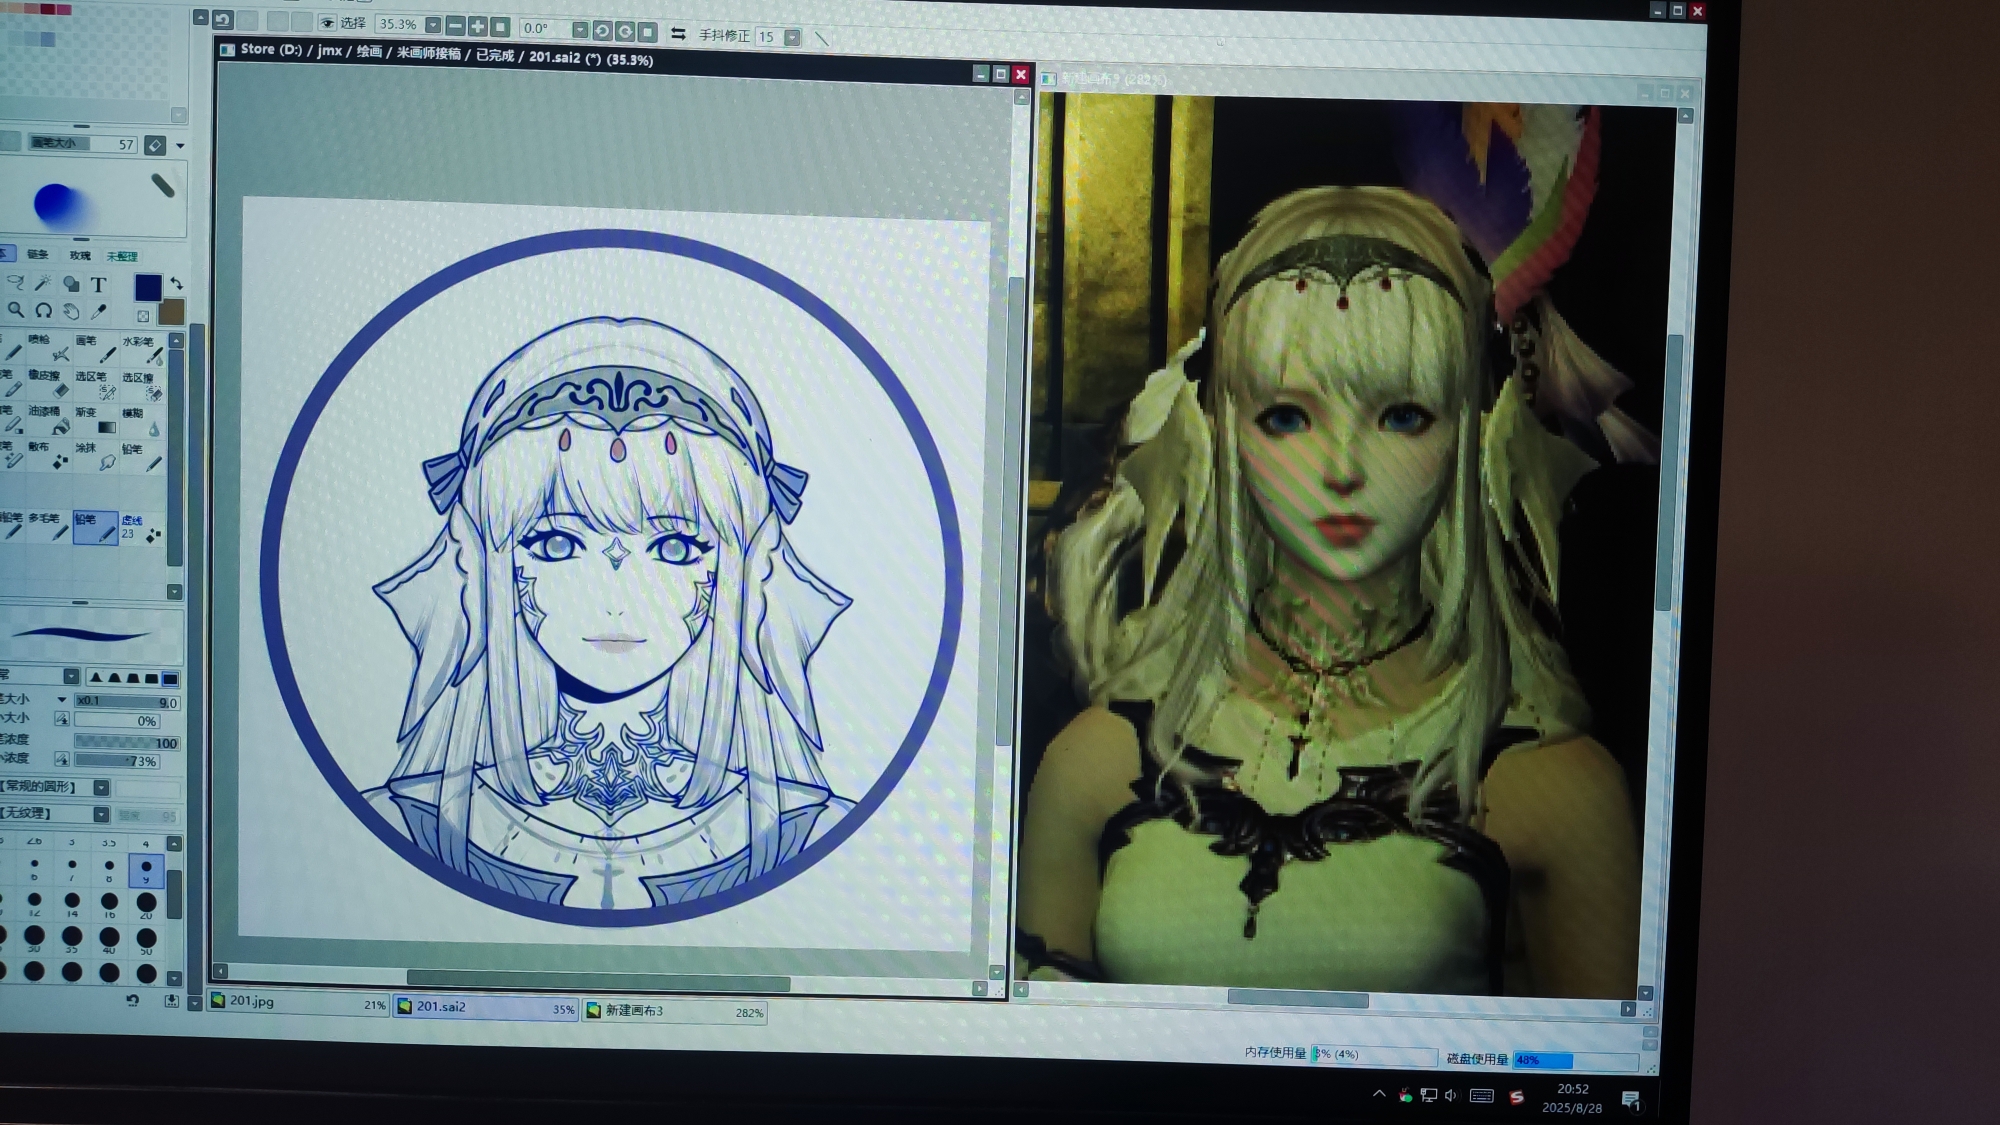The width and height of the screenshot is (2000, 1125).
Task: Choose the size 20 brush dot preset
Action: click(x=146, y=904)
